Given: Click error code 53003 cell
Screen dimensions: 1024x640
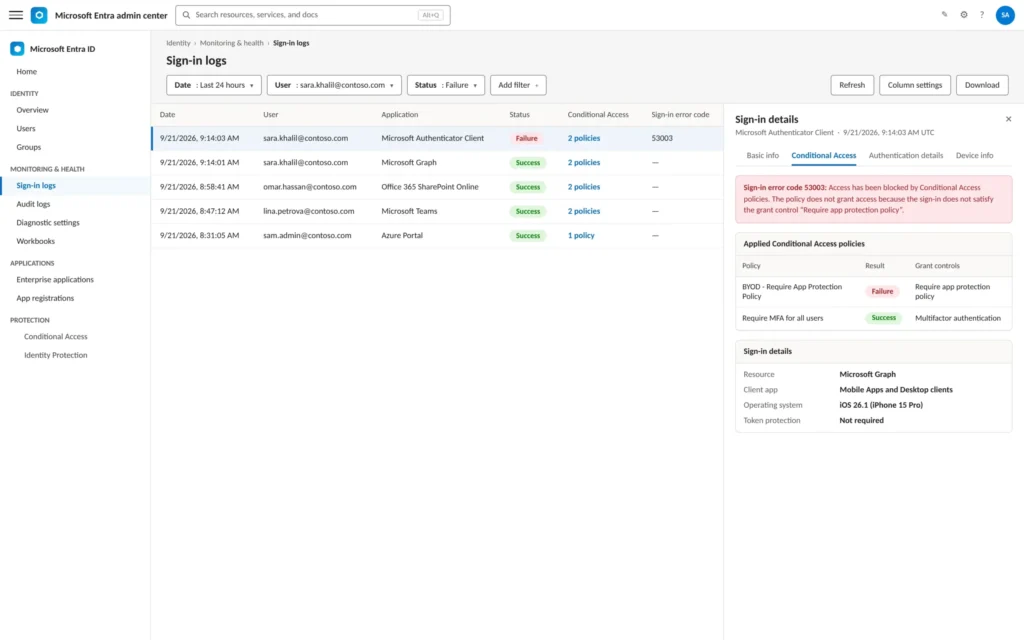Looking at the screenshot, I should (662, 138).
